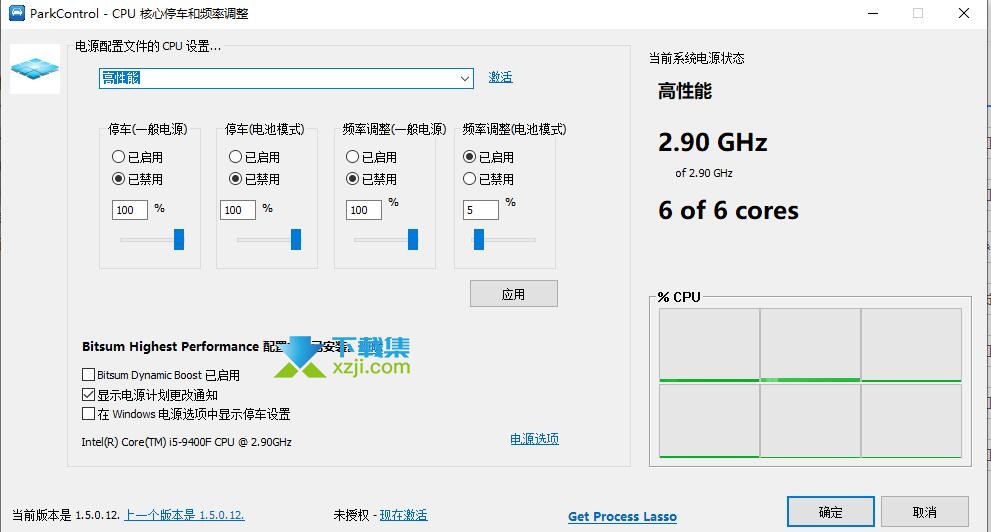The image size is (991, 532).
Task: Click the blue core tiles logo
Action: pyautogui.click(x=35, y=68)
